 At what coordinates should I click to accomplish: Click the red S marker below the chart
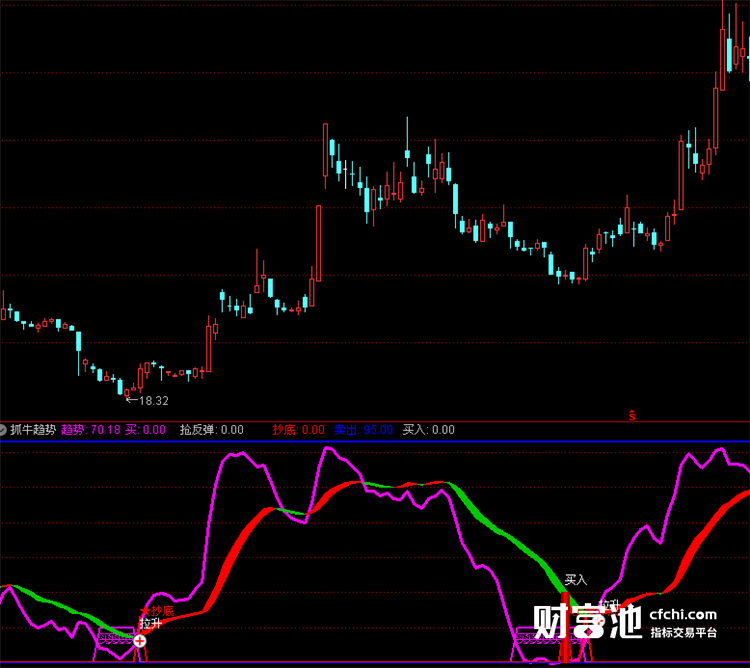(x=632, y=416)
